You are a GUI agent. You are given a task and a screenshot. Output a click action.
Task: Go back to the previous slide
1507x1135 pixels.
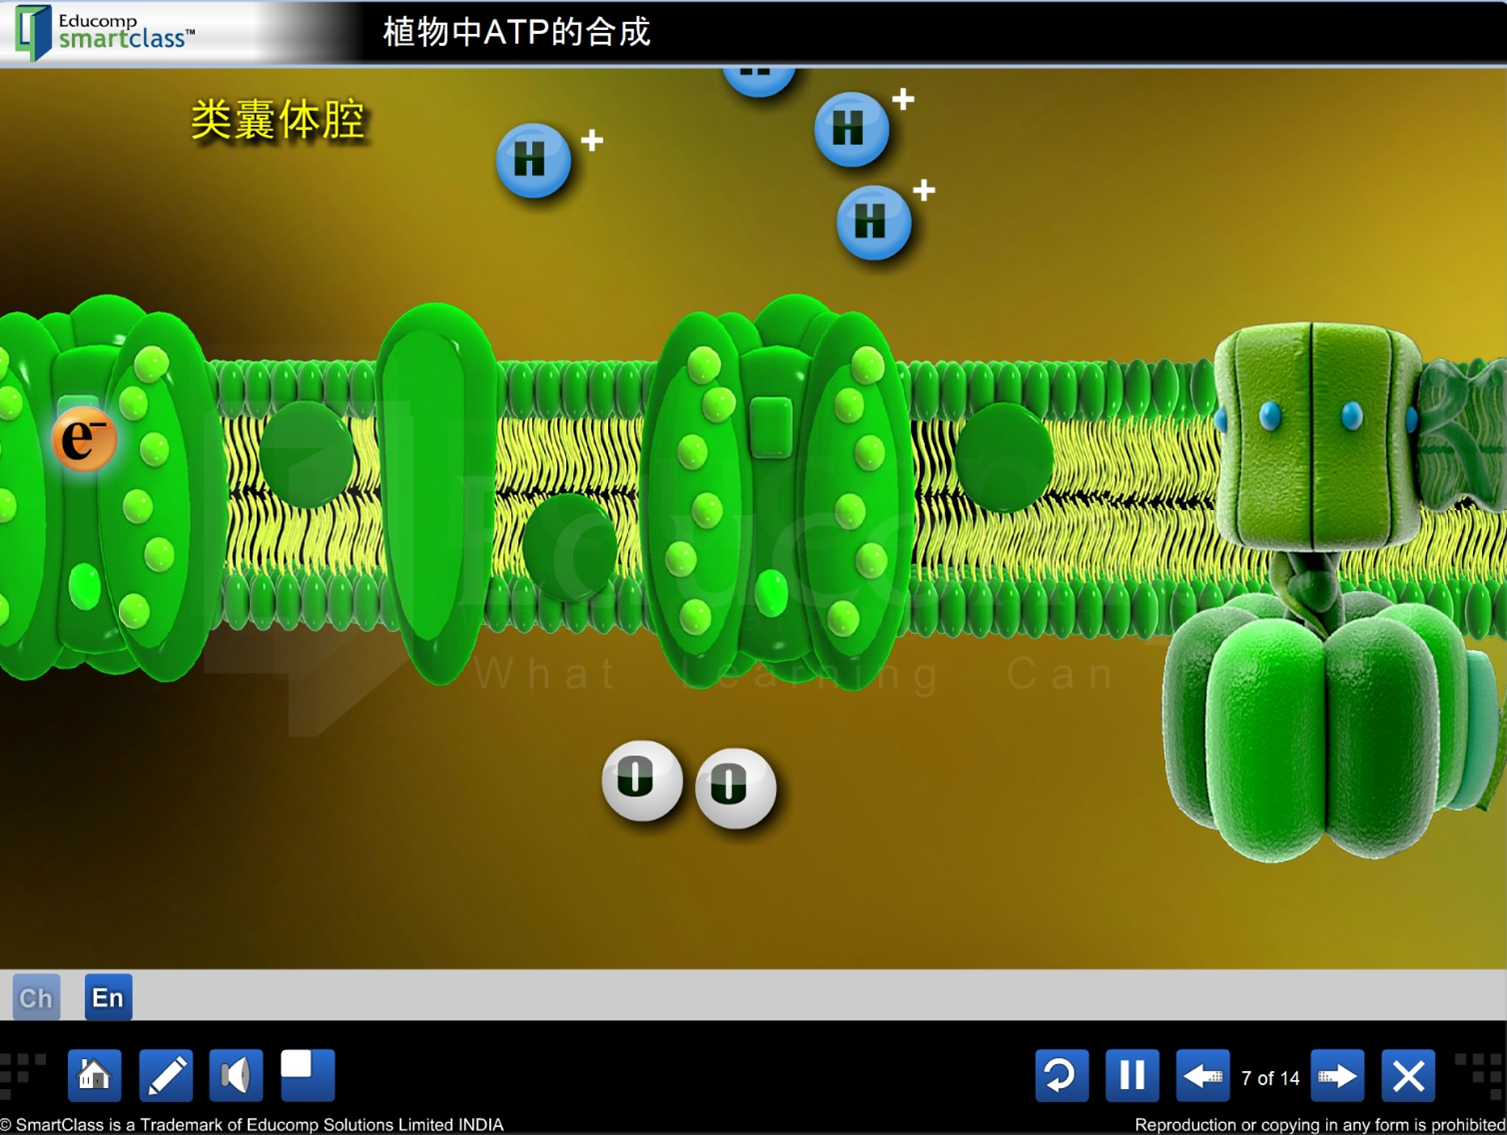pyautogui.click(x=1202, y=1076)
